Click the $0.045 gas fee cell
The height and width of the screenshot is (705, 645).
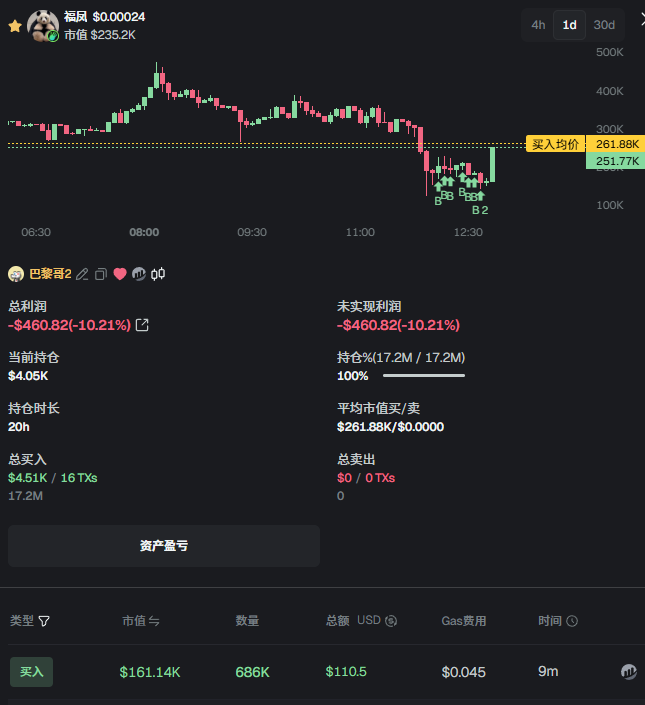463,672
